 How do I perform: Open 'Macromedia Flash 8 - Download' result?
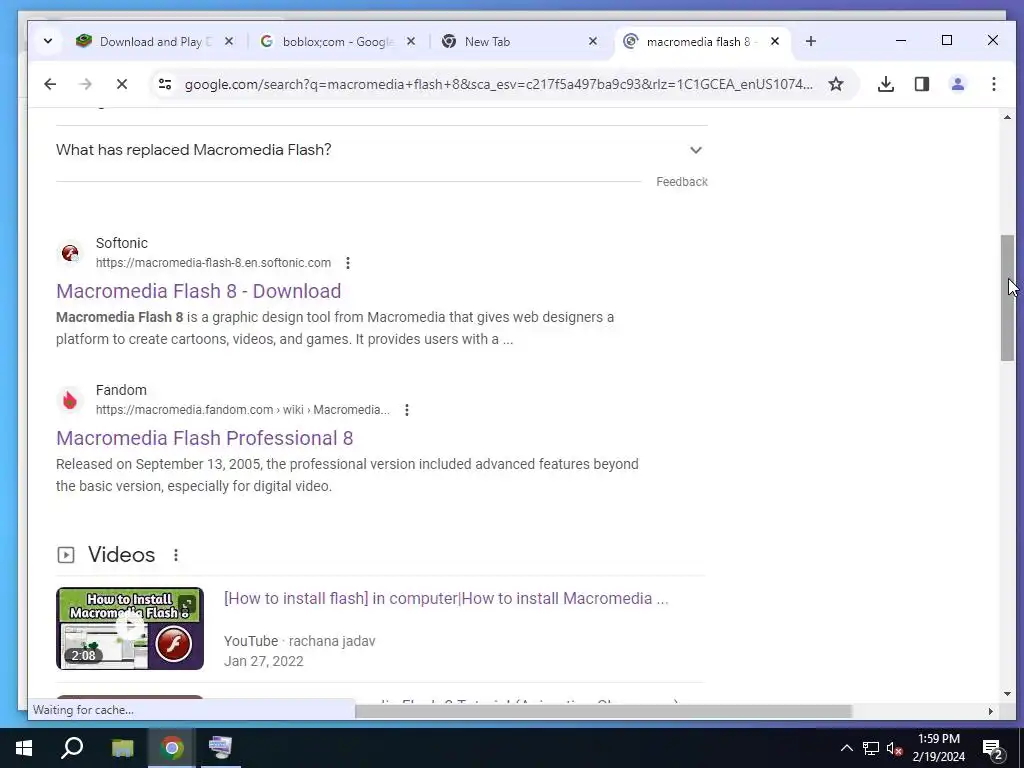click(199, 291)
